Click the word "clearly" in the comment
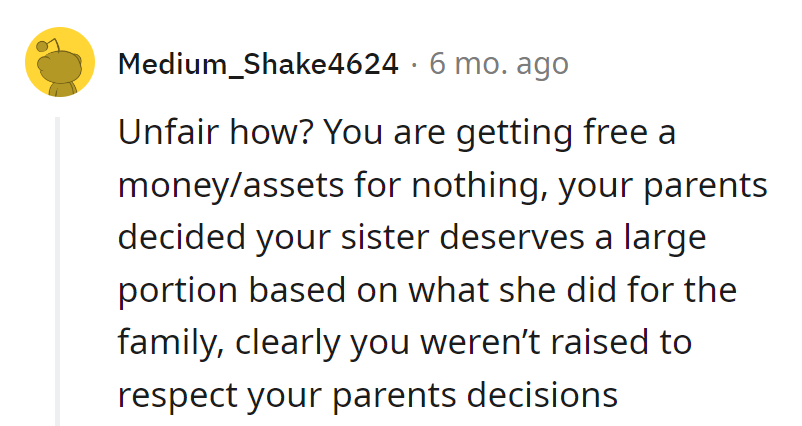The image size is (802, 426). pyautogui.click(x=288, y=344)
